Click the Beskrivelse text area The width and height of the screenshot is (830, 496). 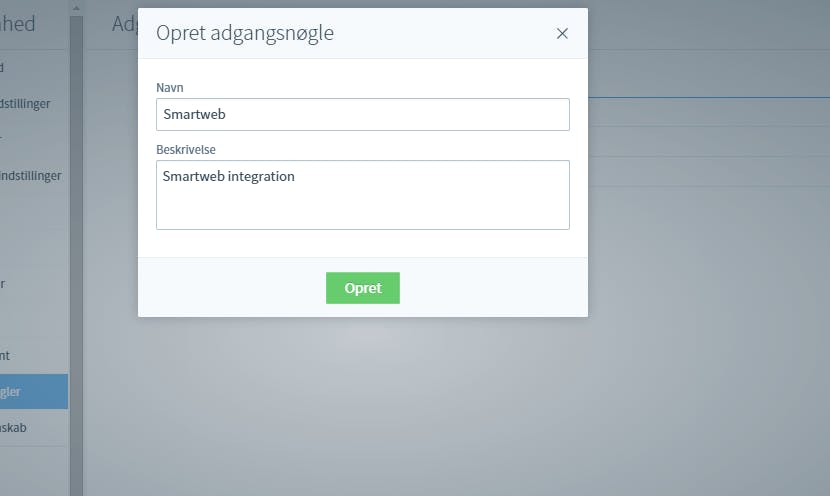[x=363, y=195]
